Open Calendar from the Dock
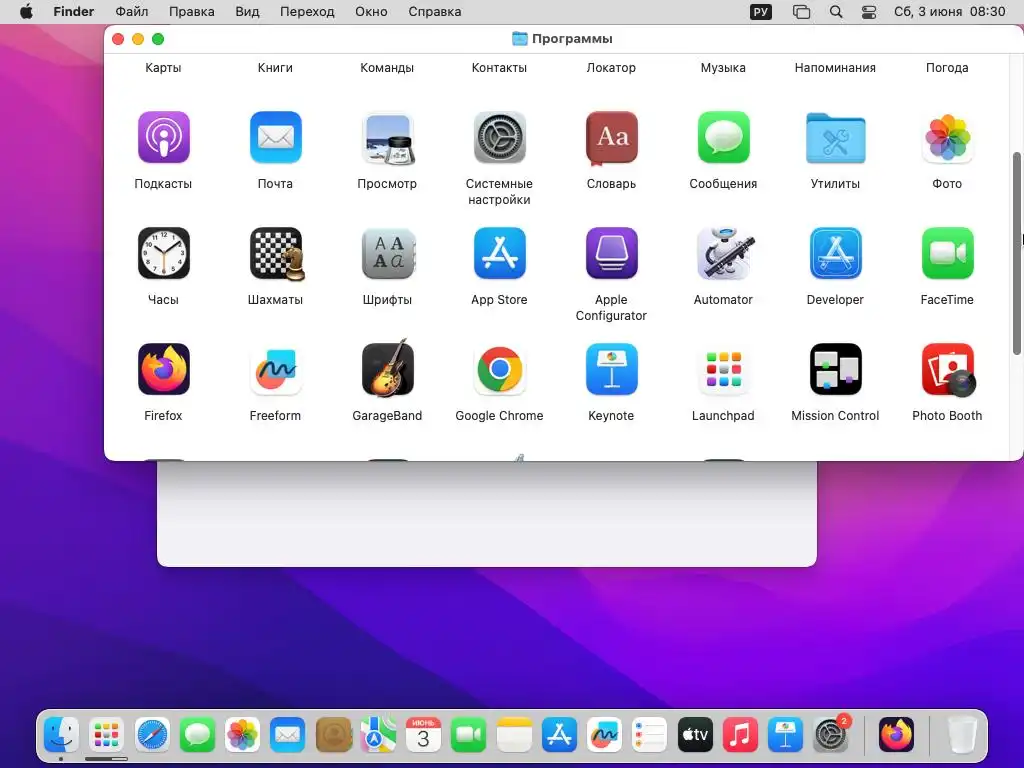Image resolution: width=1024 pixels, height=768 pixels. pyautogui.click(x=423, y=735)
